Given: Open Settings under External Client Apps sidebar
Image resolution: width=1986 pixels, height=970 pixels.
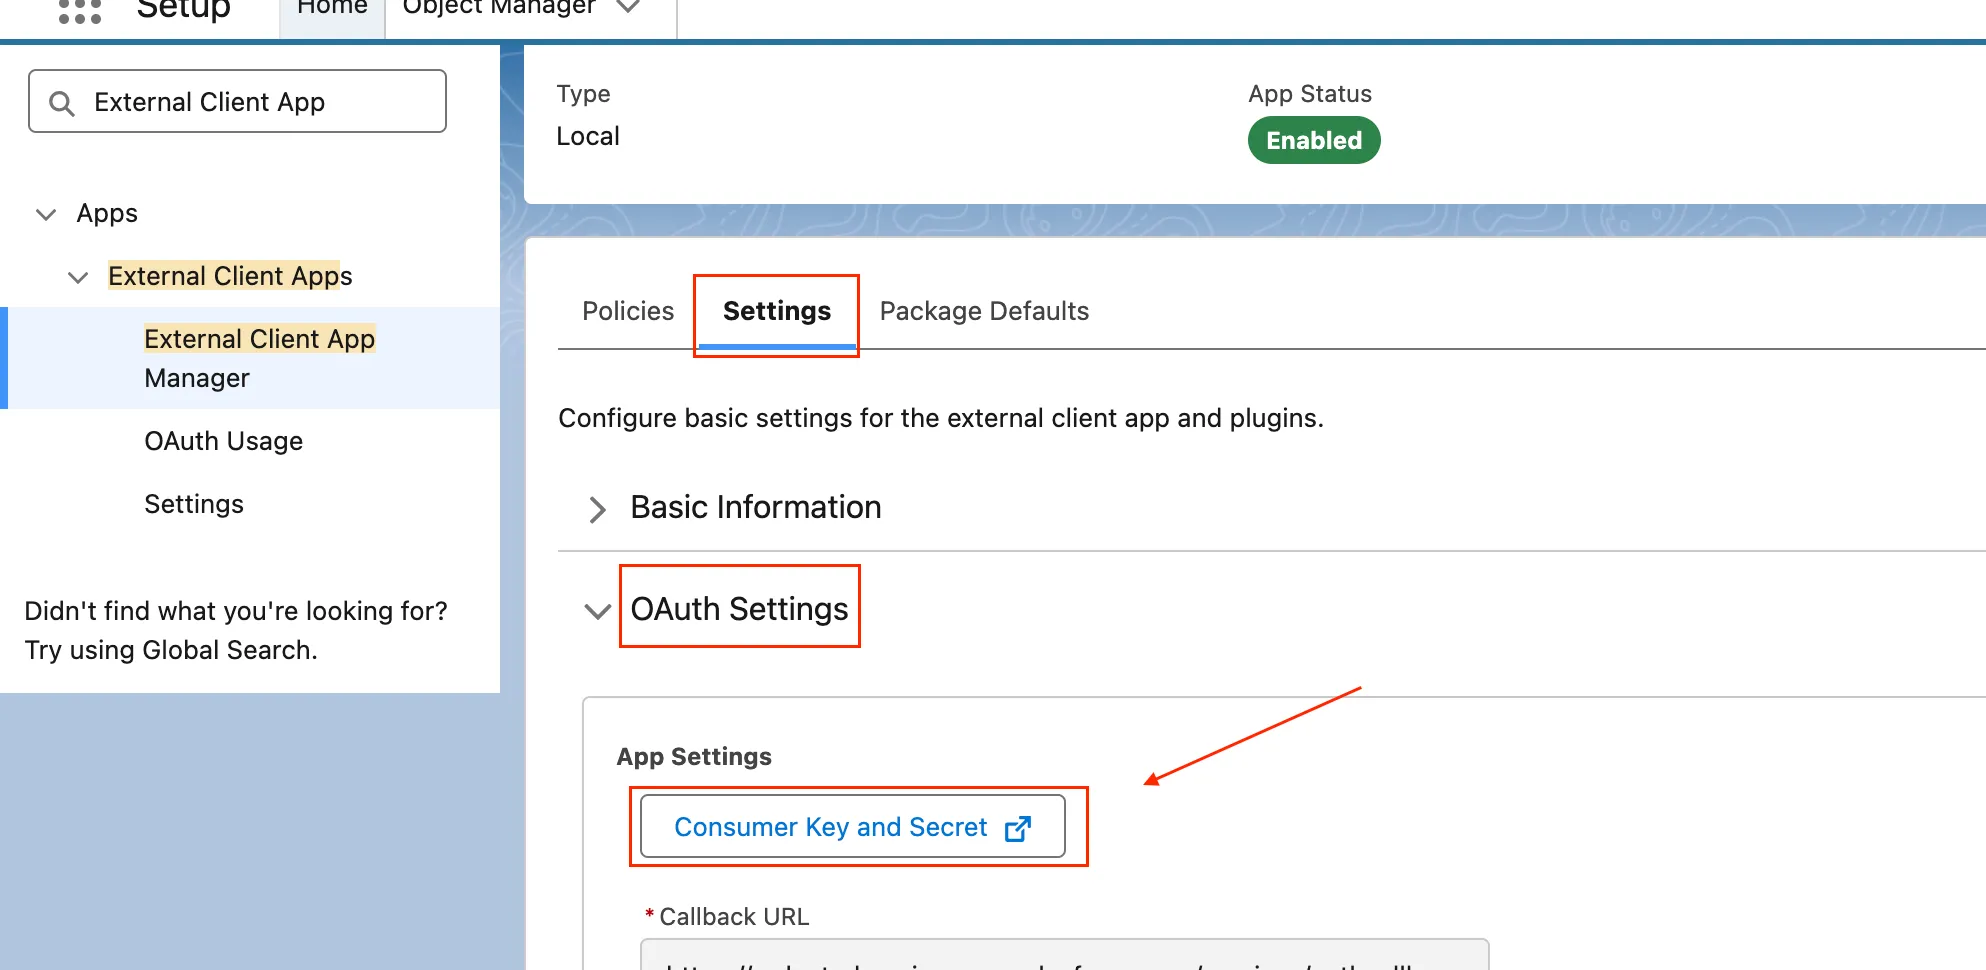Looking at the screenshot, I should click(194, 504).
